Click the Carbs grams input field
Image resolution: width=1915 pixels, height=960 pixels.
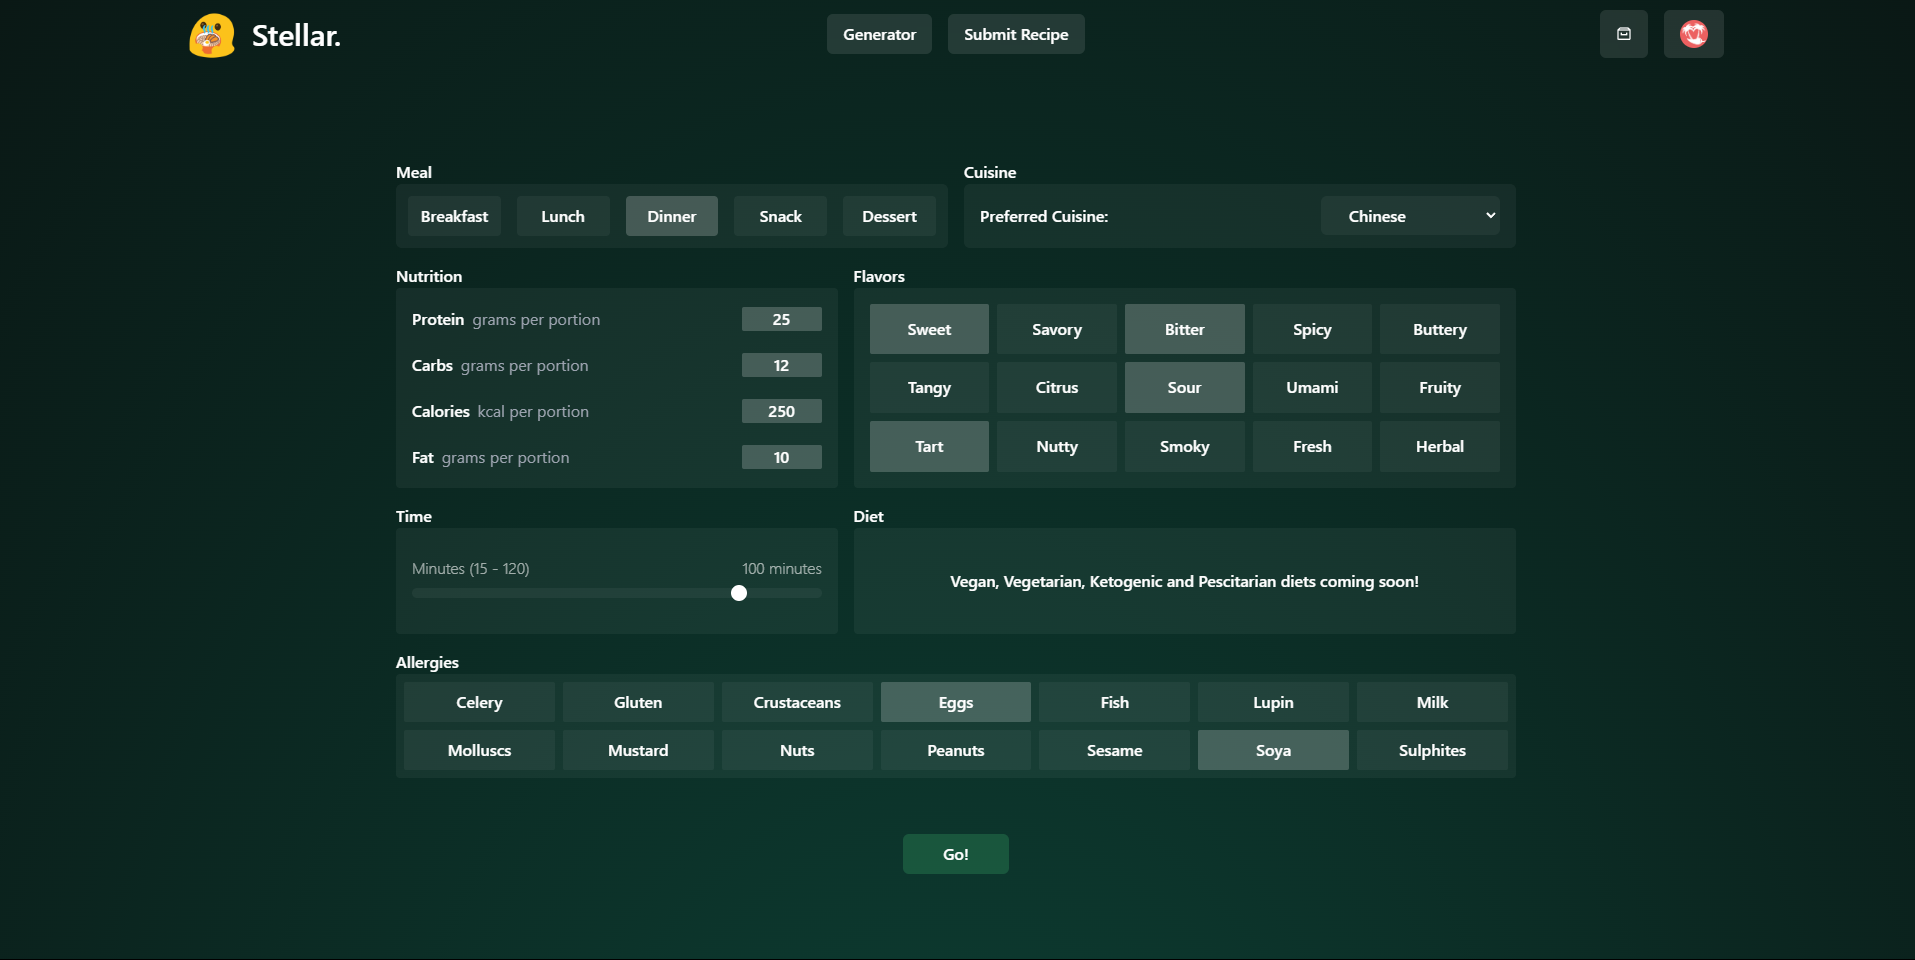(x=782, y=365)
